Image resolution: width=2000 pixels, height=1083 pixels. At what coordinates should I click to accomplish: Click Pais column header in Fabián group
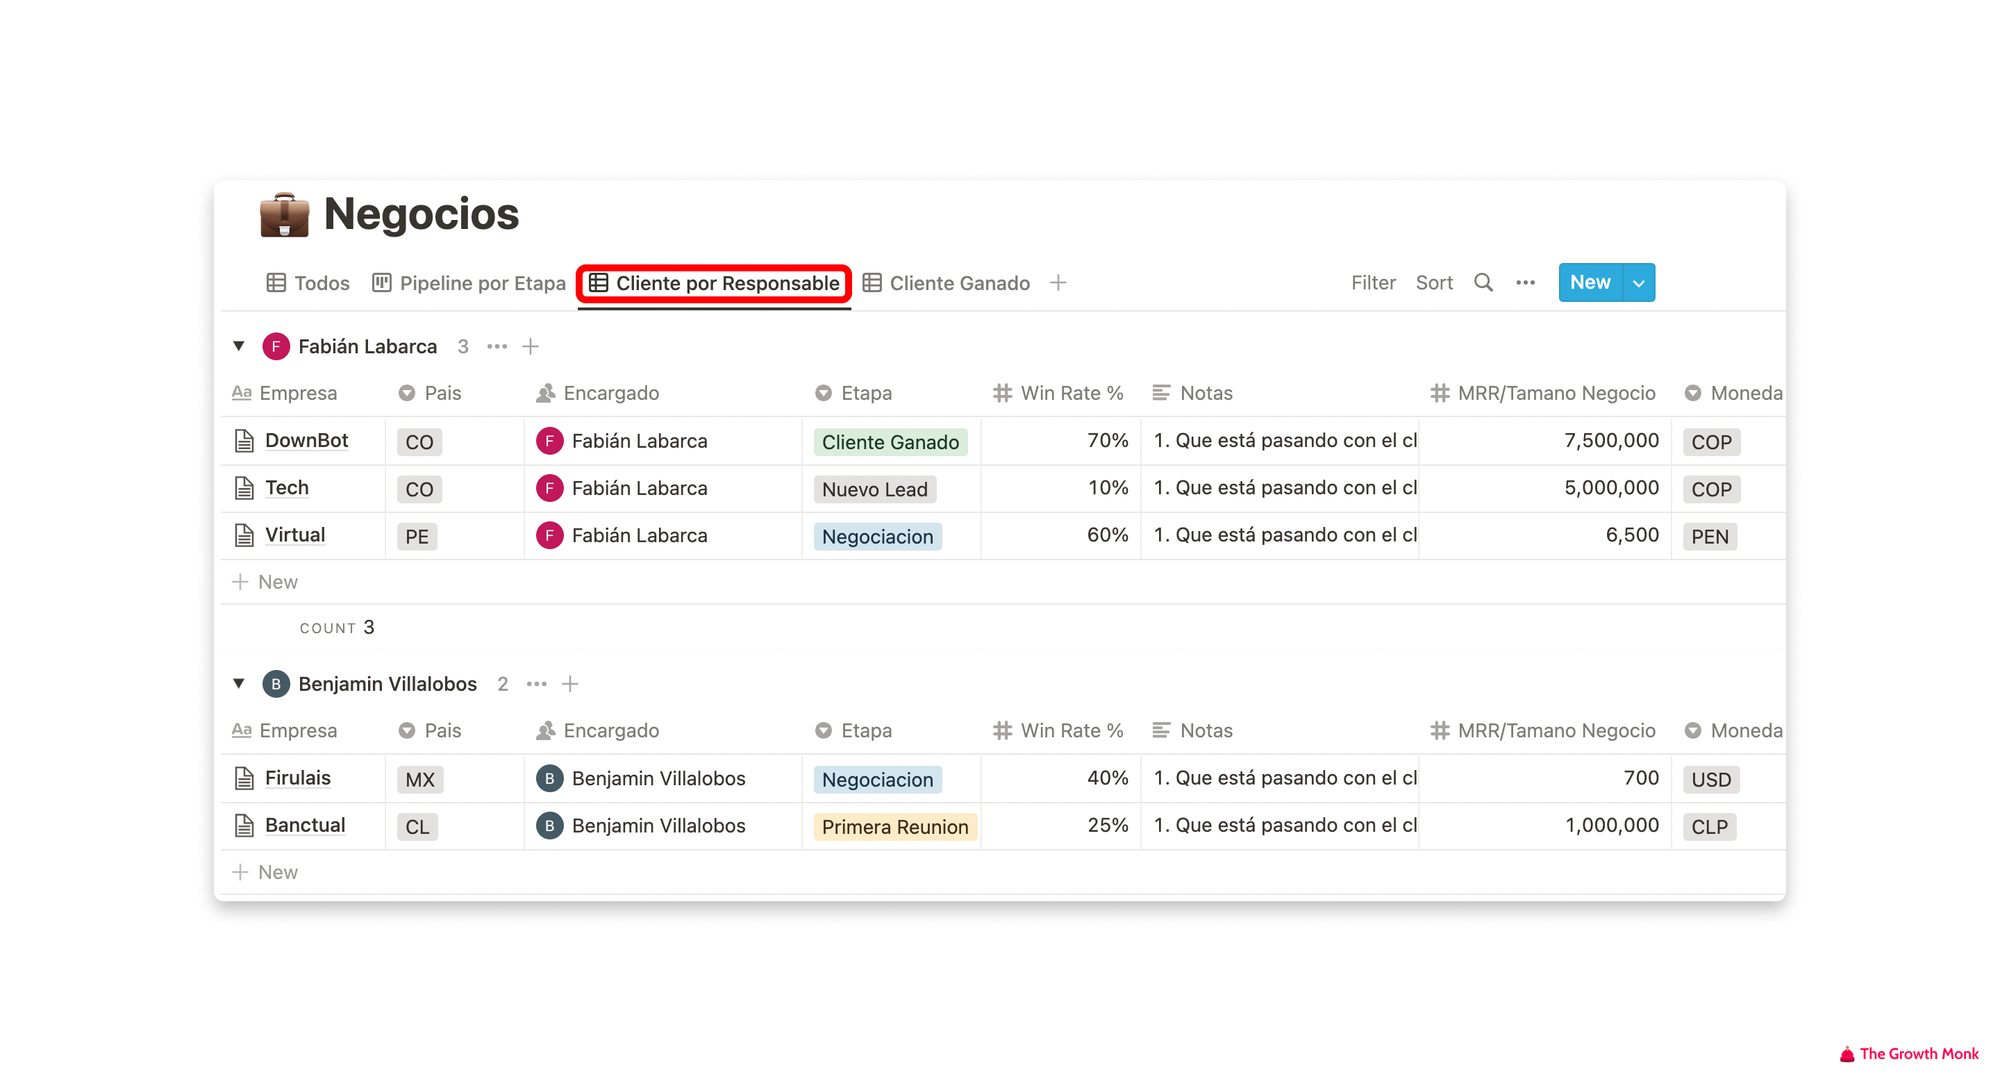click(x=431, y=393)
